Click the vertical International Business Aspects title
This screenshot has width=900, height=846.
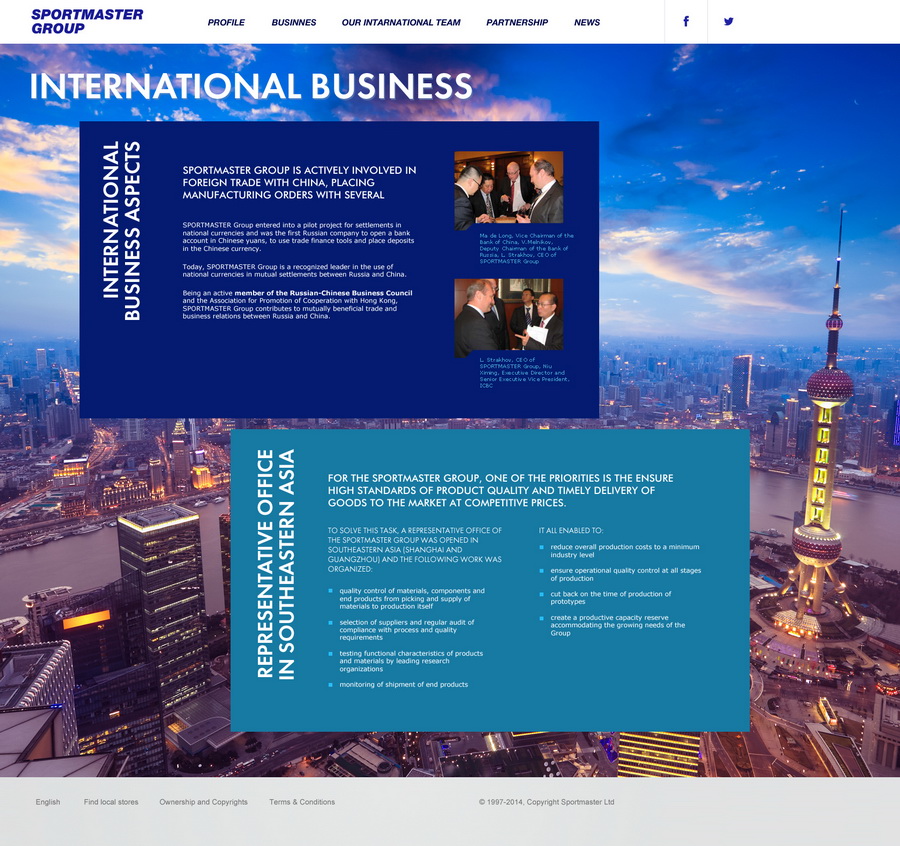121,231
